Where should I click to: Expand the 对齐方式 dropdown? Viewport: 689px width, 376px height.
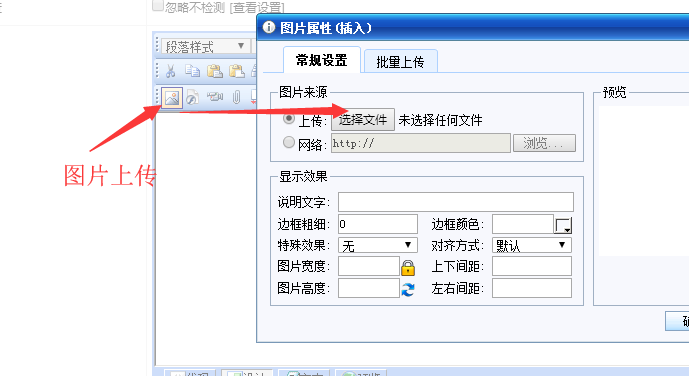point(532,245)
